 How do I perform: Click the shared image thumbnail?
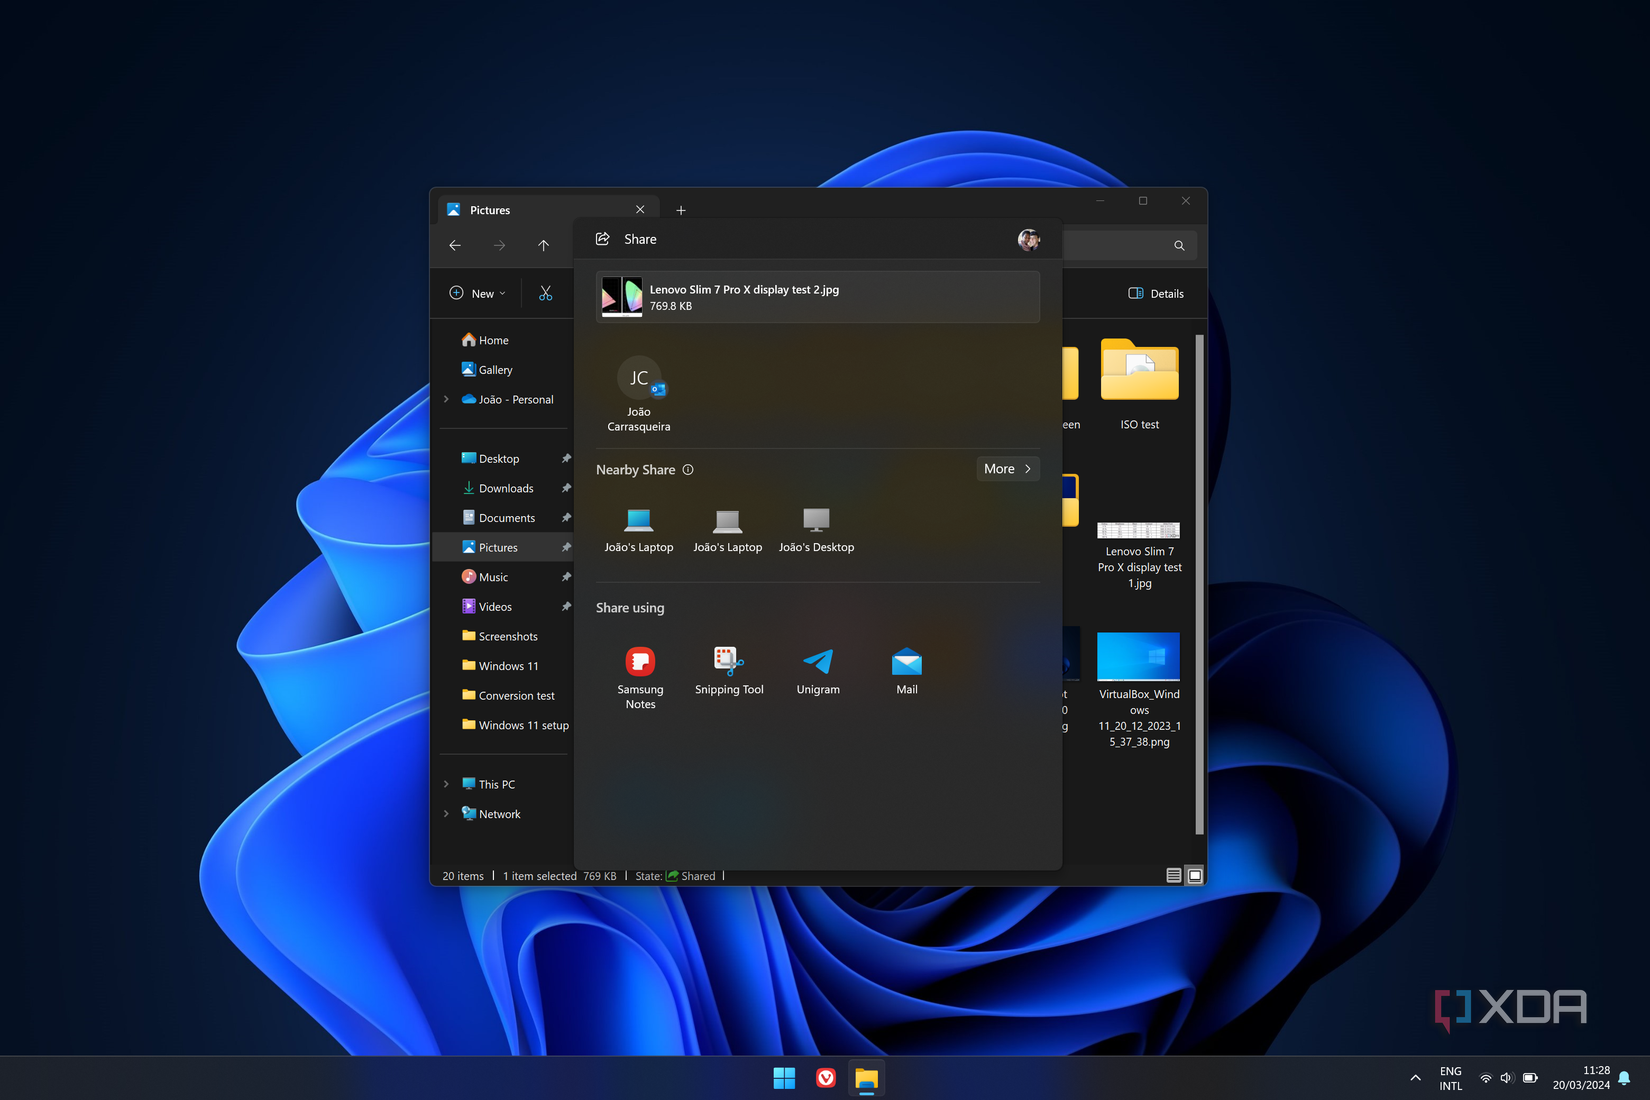pyautogui.click(x=621, y=297)
